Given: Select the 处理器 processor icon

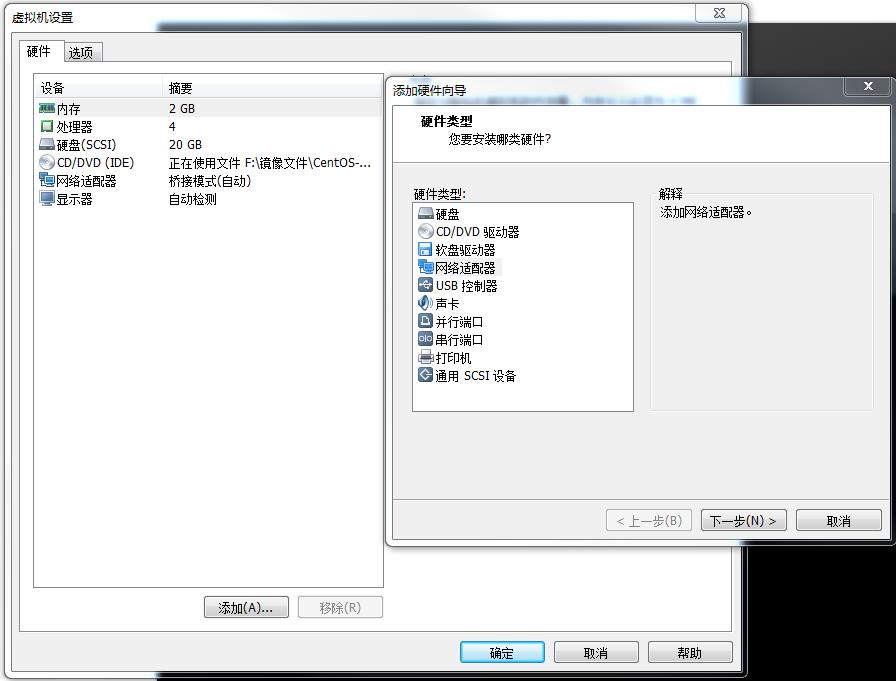Looking at the screenshot, I should coord(47,126).
